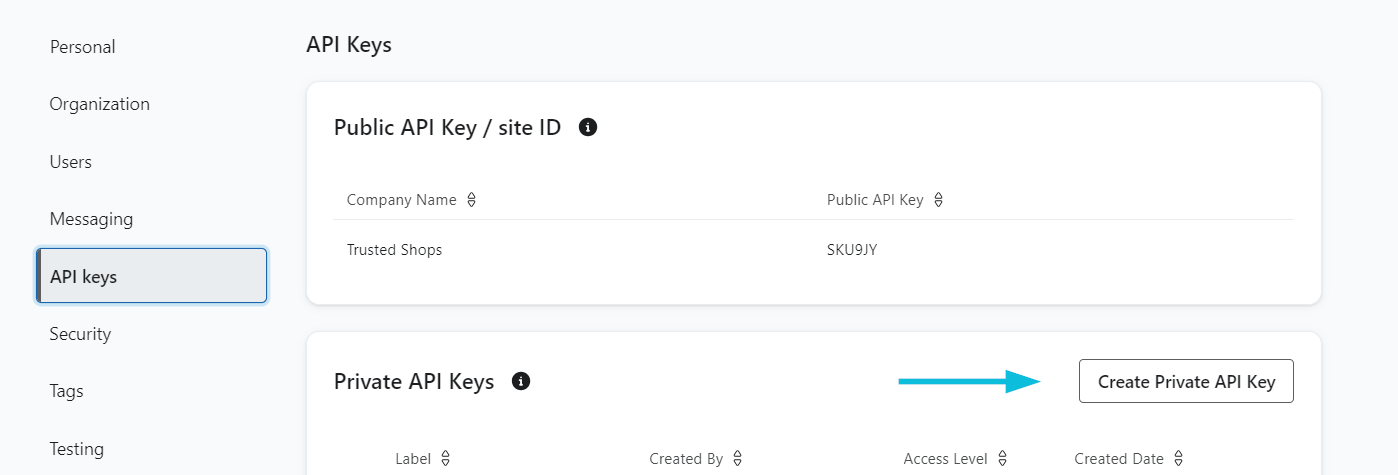The height and width of the screenshot is (475, 1398).
Task: Sort private keys by Access Level arrows
Action: 1002,459
